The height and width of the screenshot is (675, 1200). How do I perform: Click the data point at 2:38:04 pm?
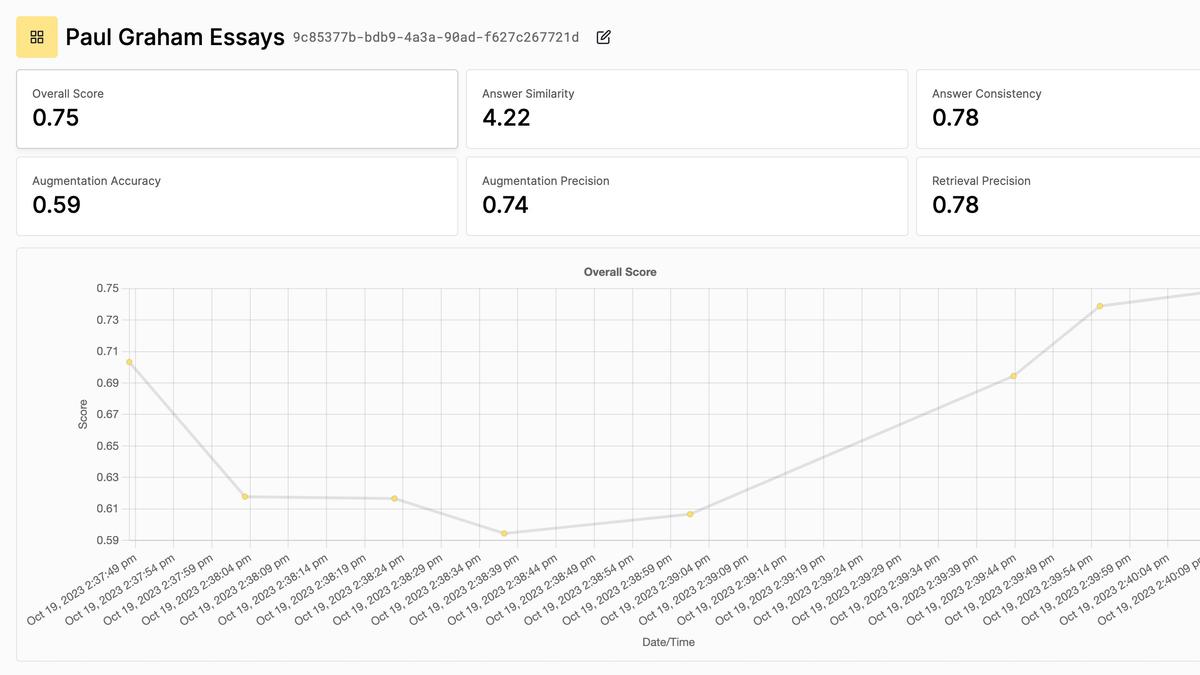pyautogui.click(x=245, y=497)
